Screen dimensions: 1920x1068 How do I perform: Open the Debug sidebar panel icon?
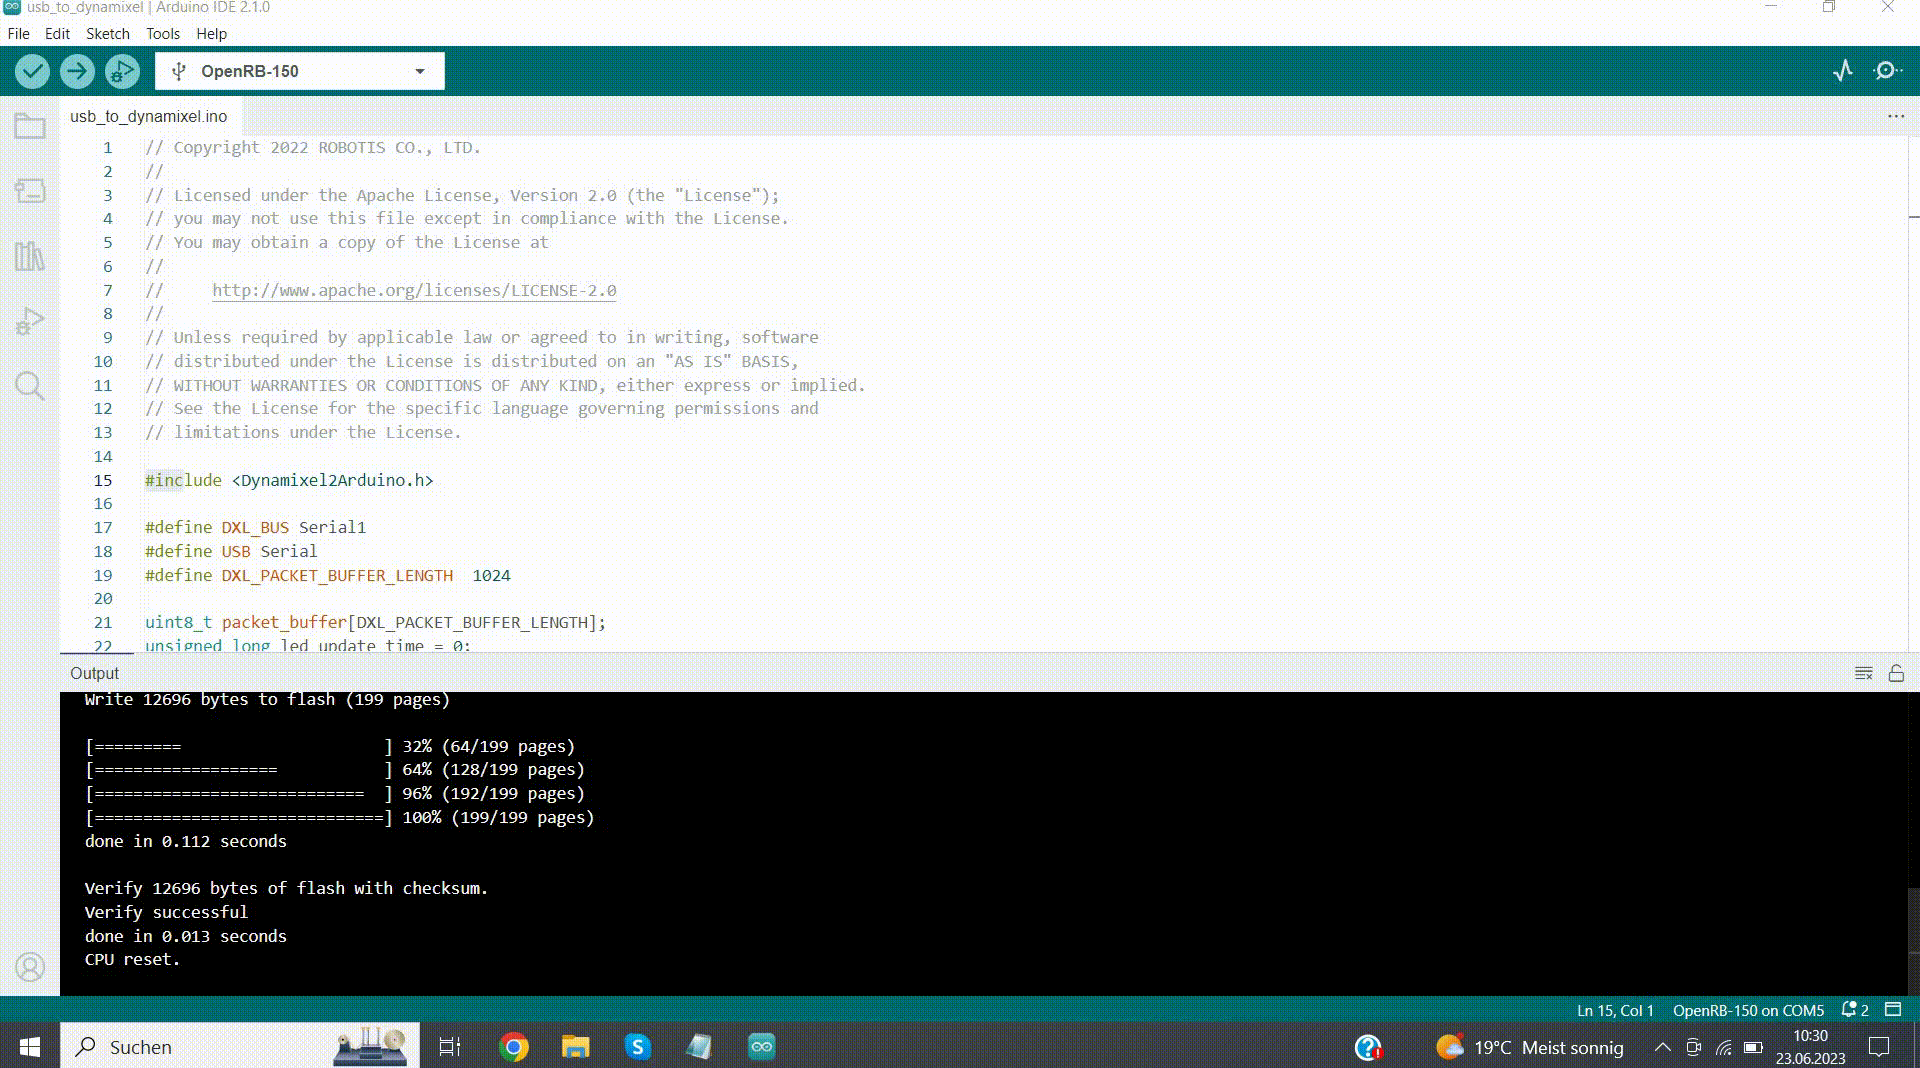click(x=30, y=321)
